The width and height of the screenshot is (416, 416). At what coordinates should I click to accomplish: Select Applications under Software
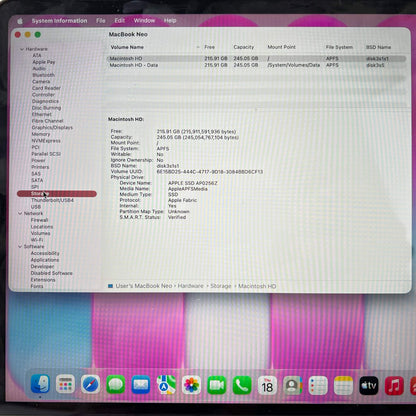(45, 260)
